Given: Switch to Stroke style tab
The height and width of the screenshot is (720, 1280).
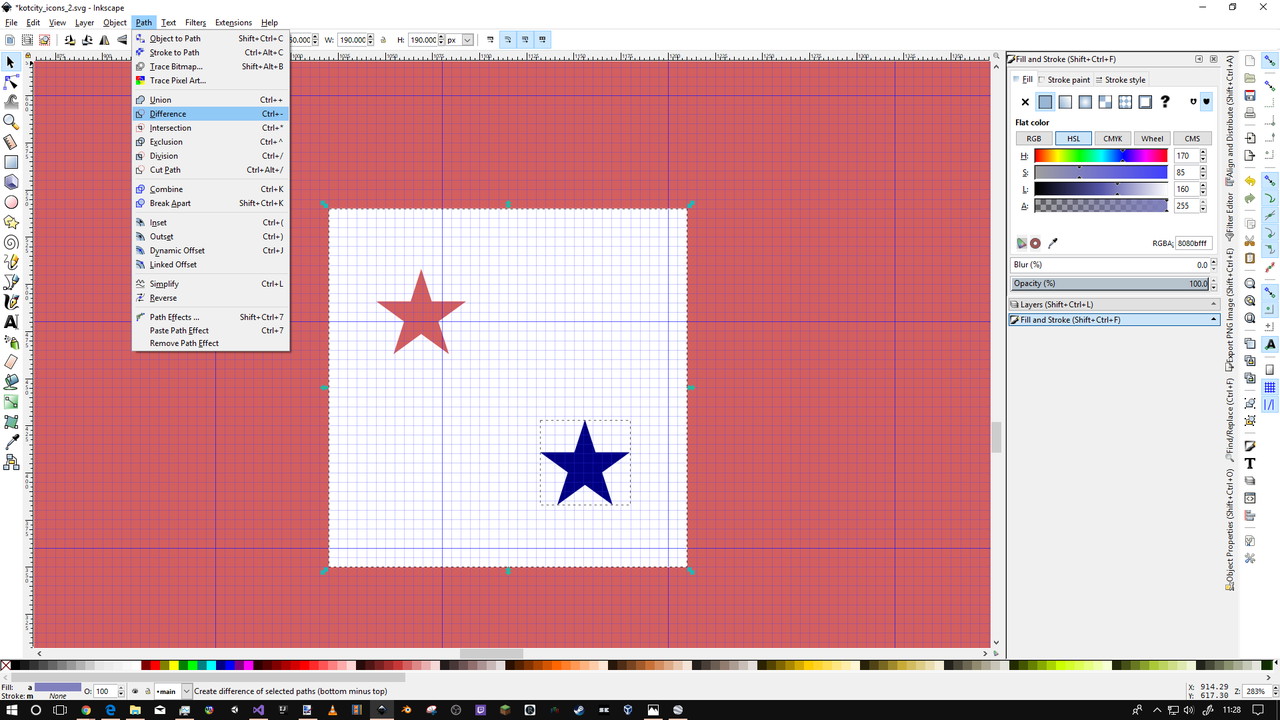Looking at the screenshot, I should (1122, 80).
